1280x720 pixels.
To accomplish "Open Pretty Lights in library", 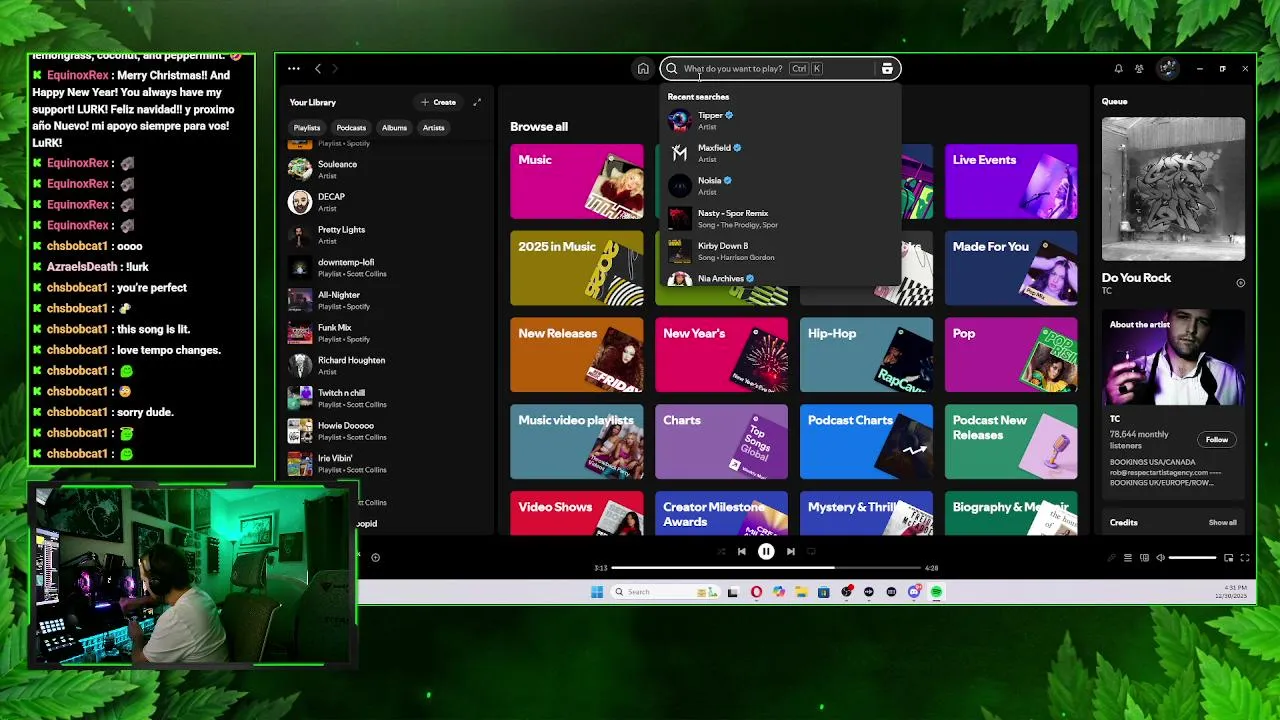I will 385,235.
